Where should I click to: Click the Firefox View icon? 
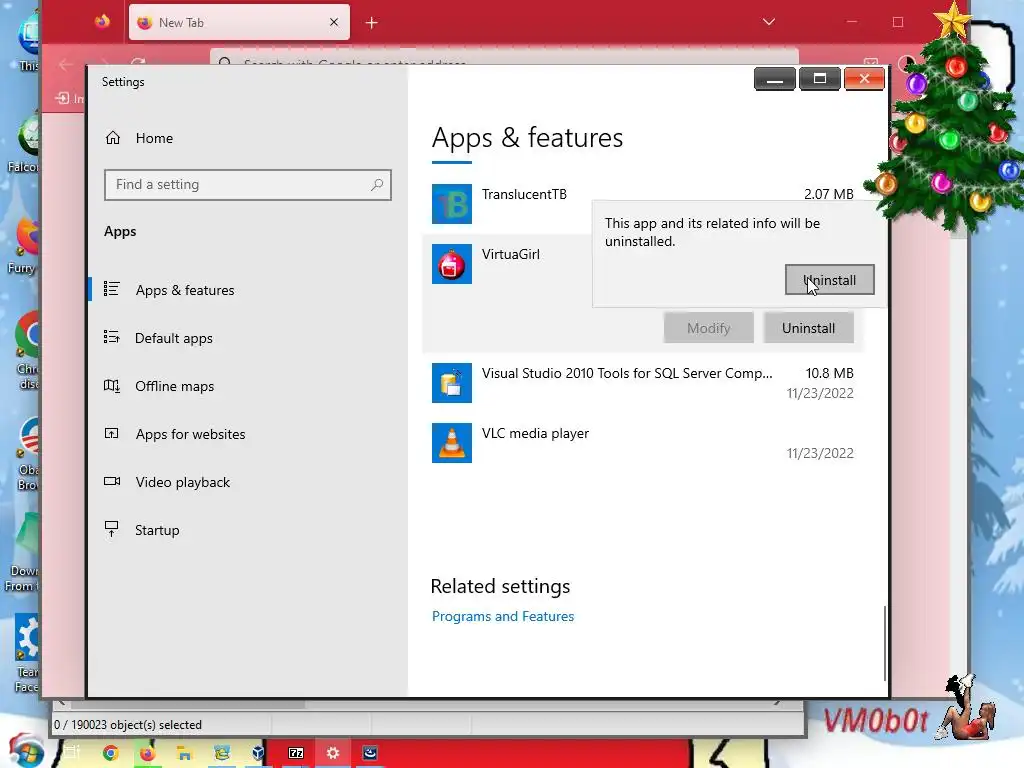102,22
